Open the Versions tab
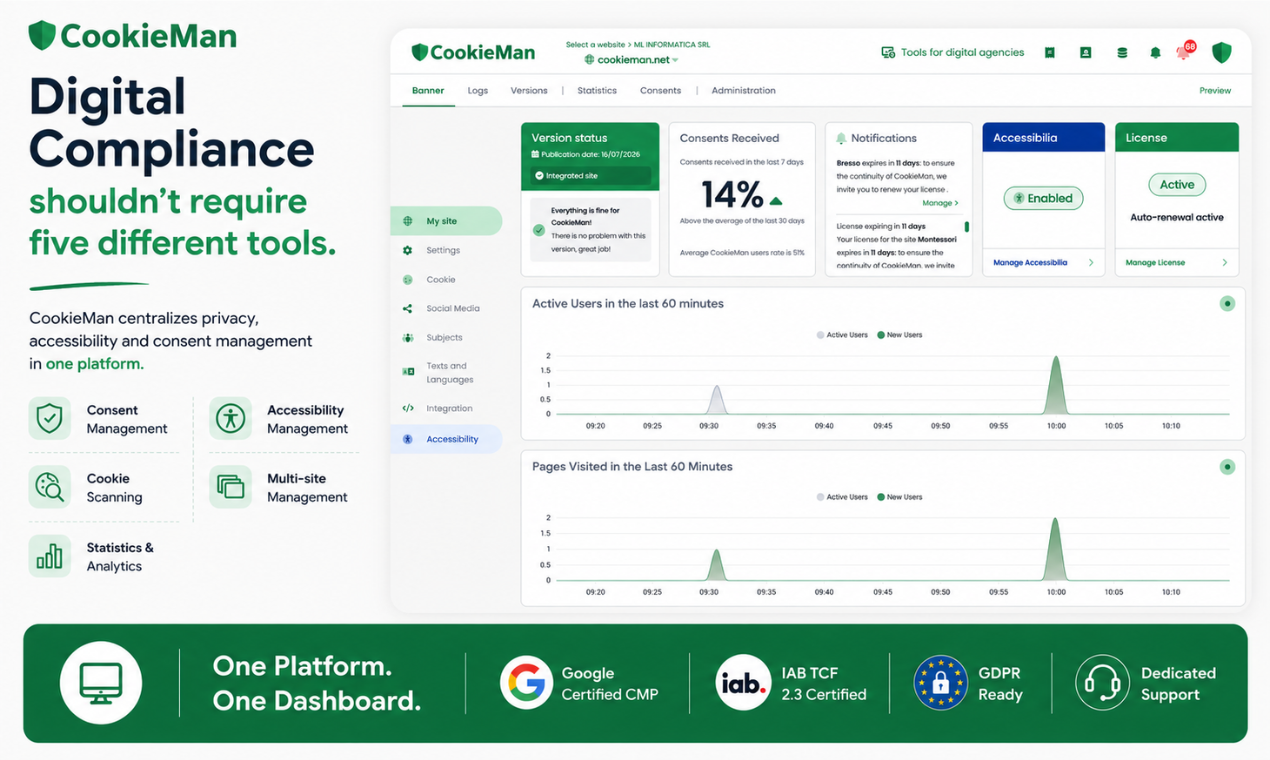Image resolution: width=1270 pixels, height=760 pixels. coord(529,90)
